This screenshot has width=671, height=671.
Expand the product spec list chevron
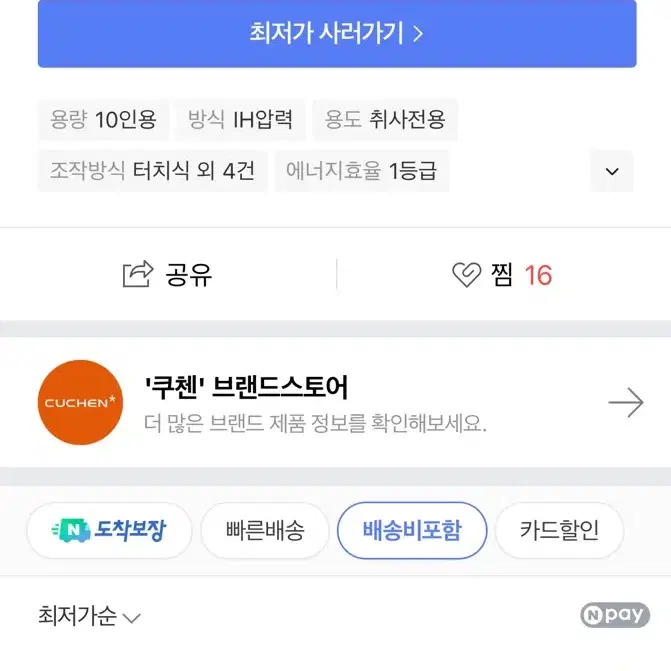612,171
